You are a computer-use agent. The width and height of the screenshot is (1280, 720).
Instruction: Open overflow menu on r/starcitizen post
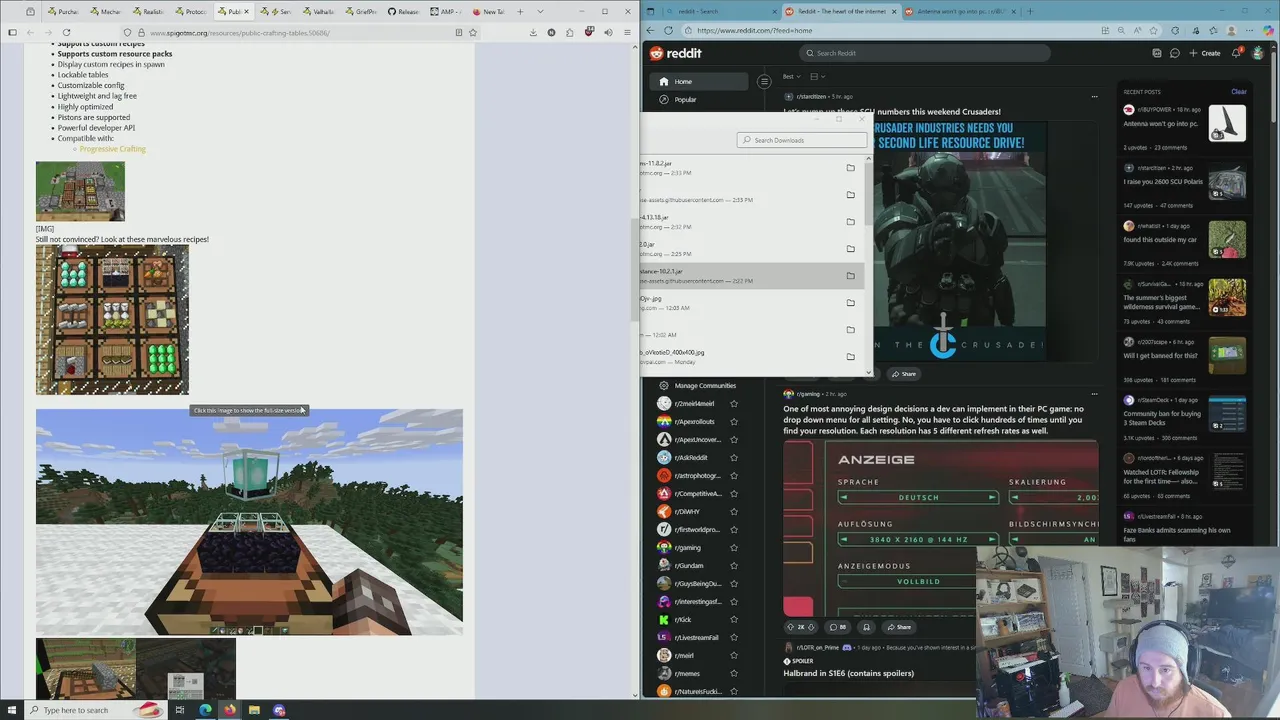click(1094, 97)
